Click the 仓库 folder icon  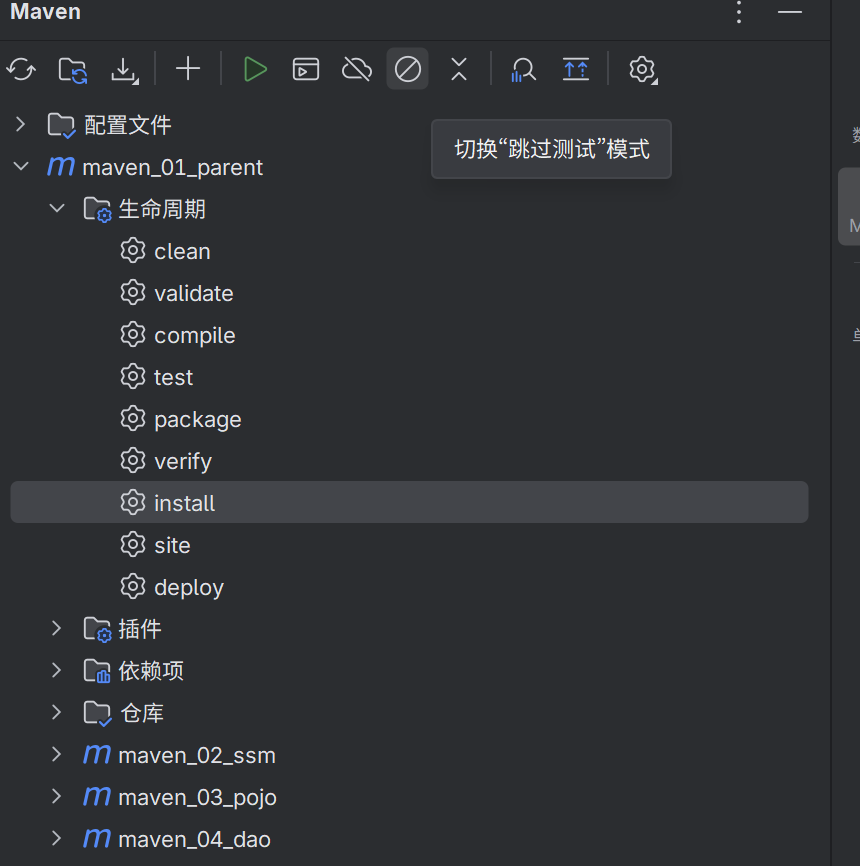pos(97,713)
